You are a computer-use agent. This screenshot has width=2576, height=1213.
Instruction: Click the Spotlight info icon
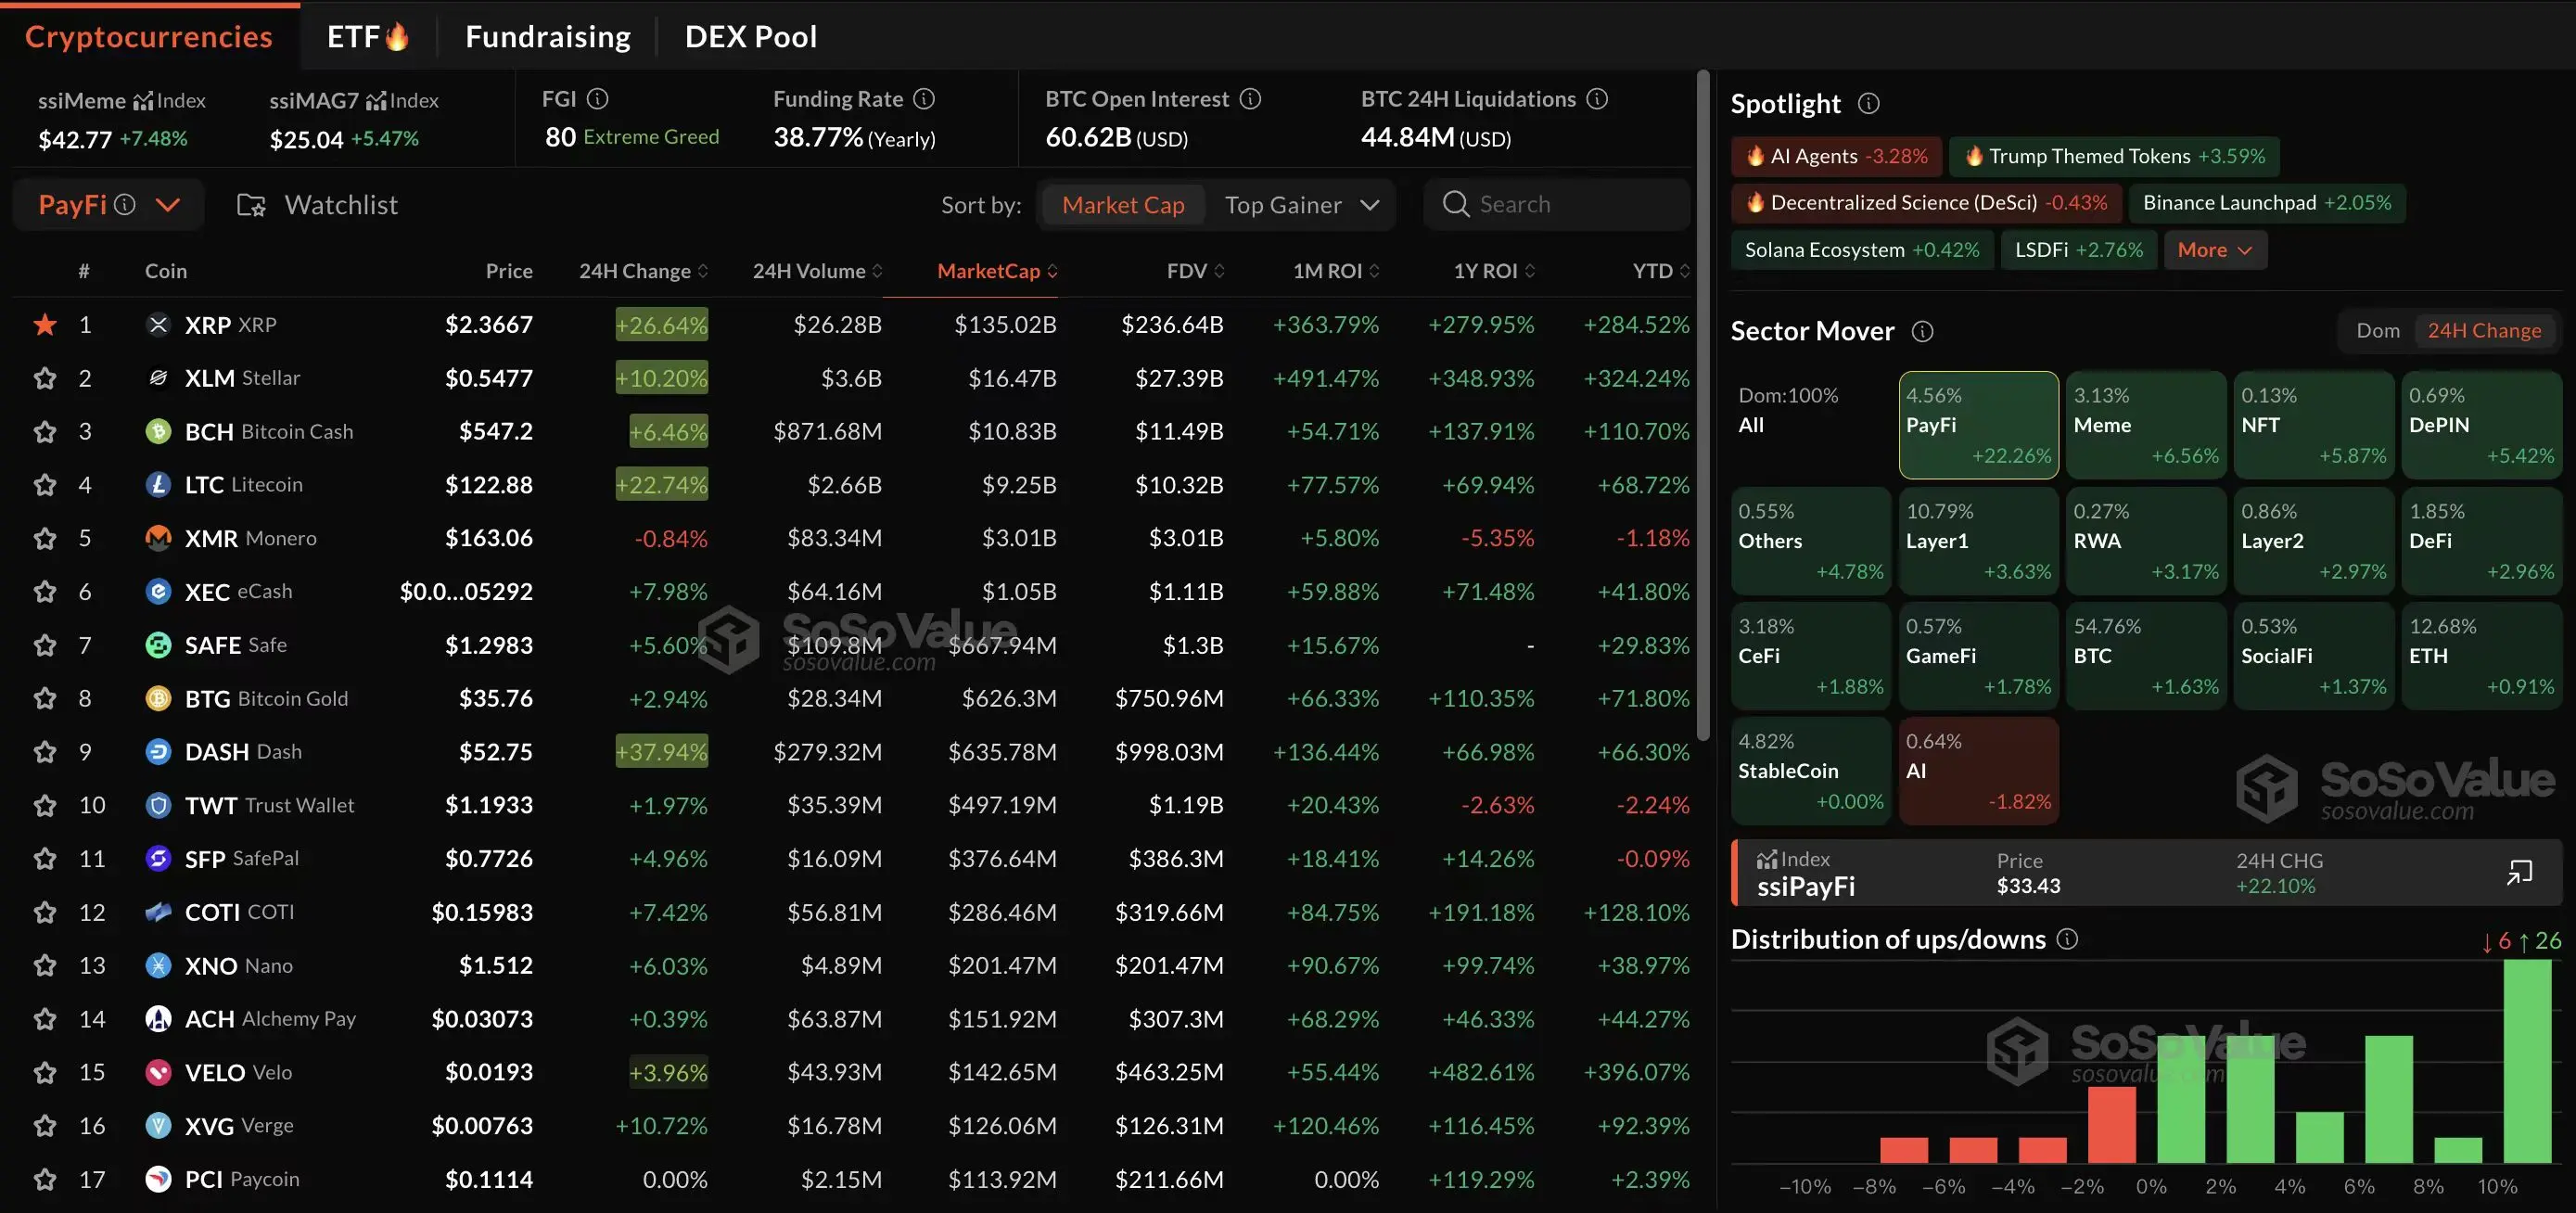[x=1868, y=104]
